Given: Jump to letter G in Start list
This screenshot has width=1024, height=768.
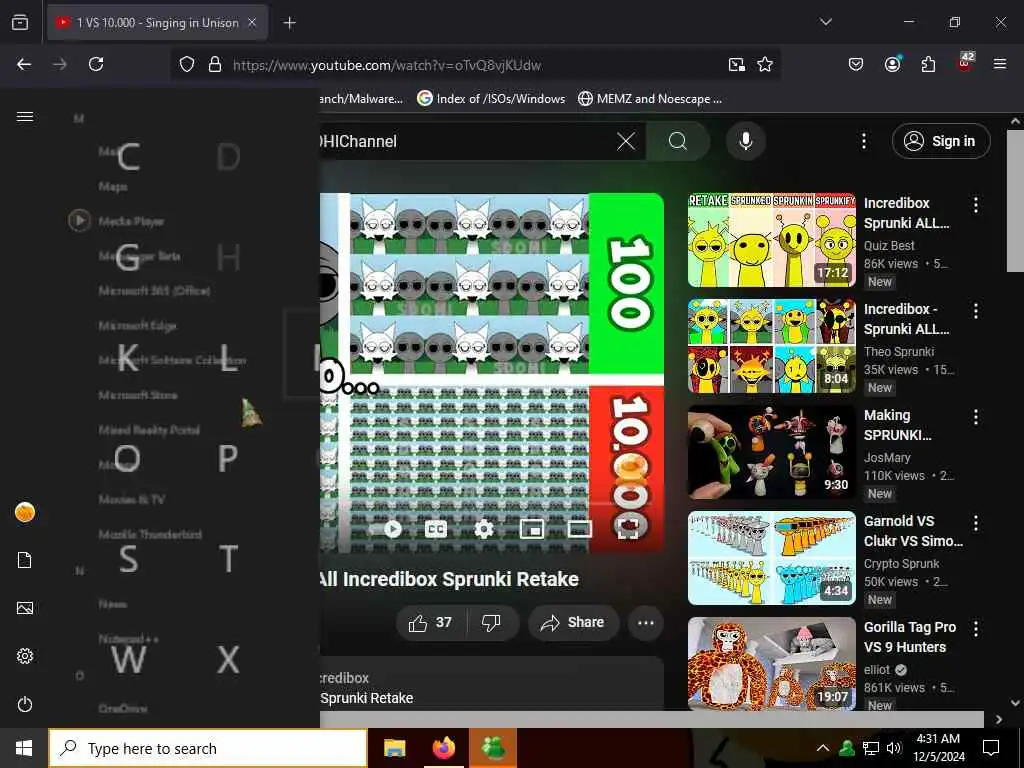Looking at the screenshot, I should pos(128,257).
